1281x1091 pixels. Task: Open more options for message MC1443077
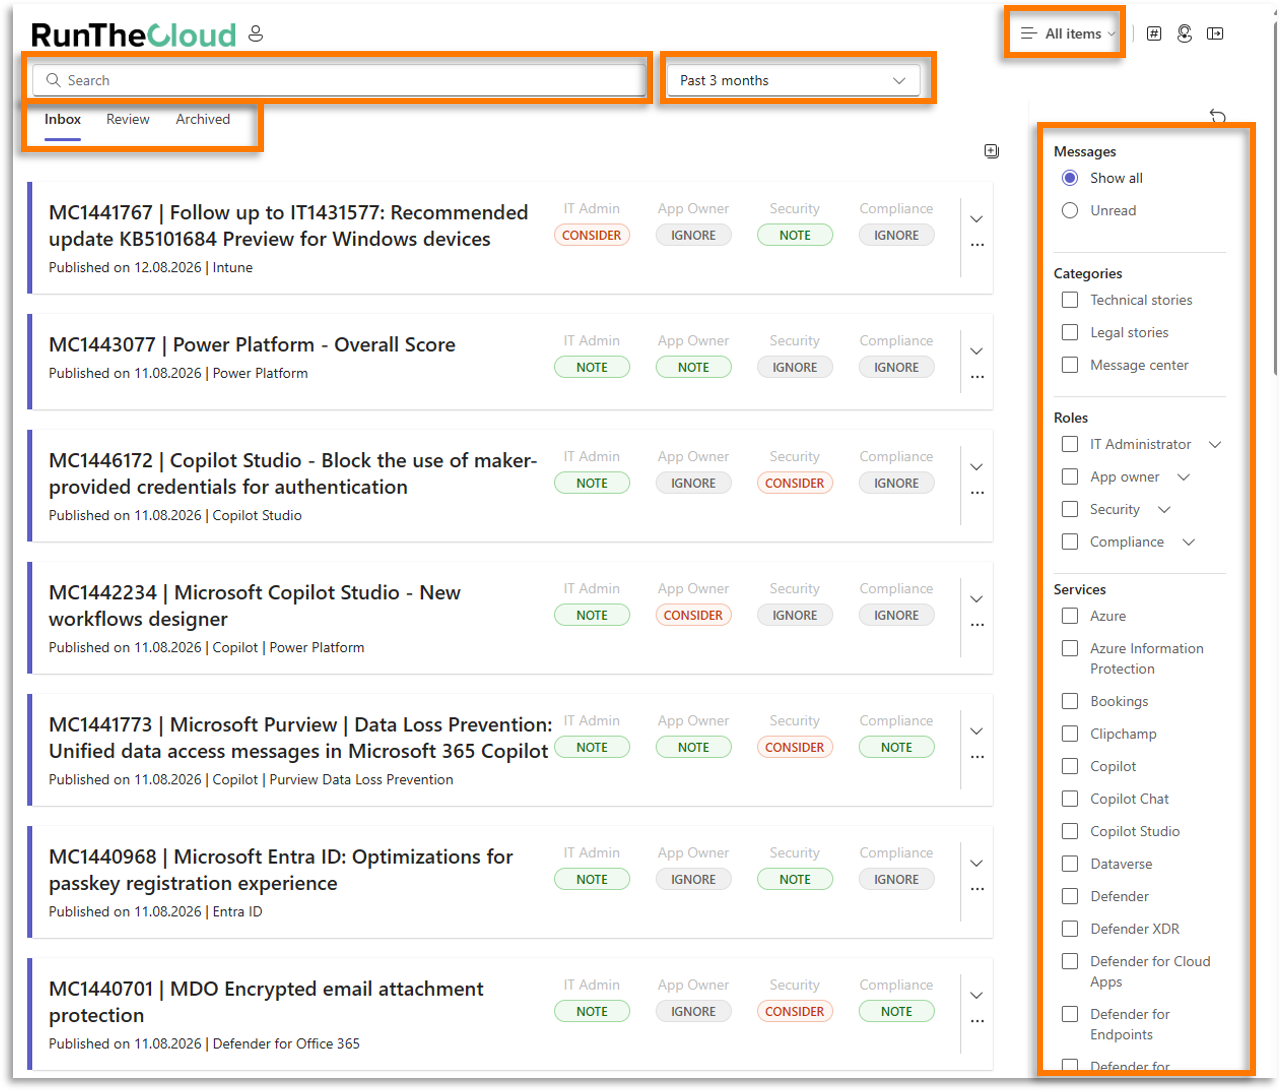977,377
